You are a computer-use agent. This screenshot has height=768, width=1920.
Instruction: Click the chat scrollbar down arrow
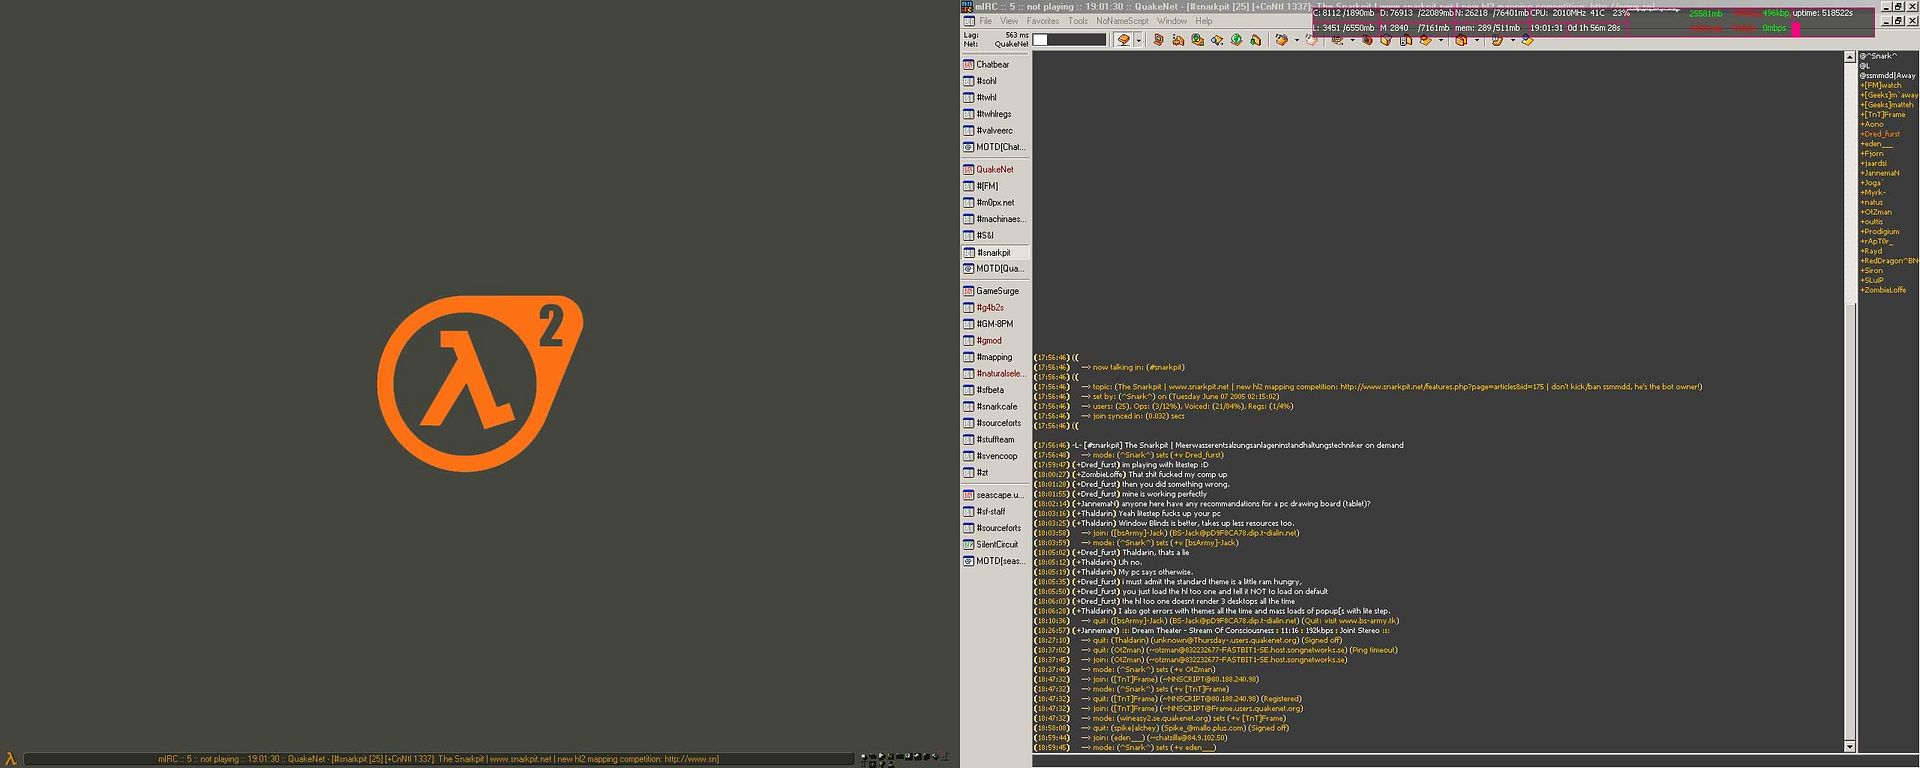[x=1849, y=747]
